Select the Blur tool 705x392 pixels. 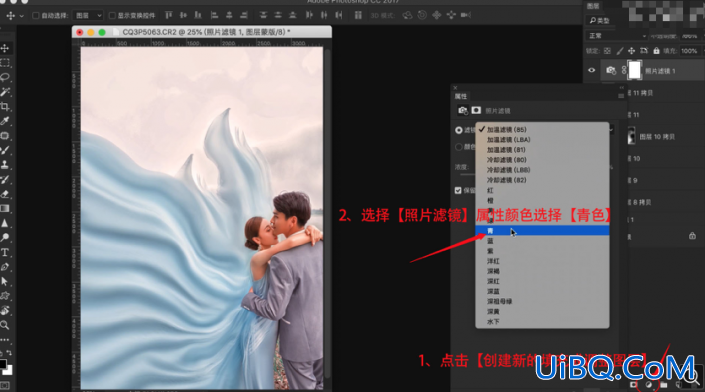coord(5,223)
